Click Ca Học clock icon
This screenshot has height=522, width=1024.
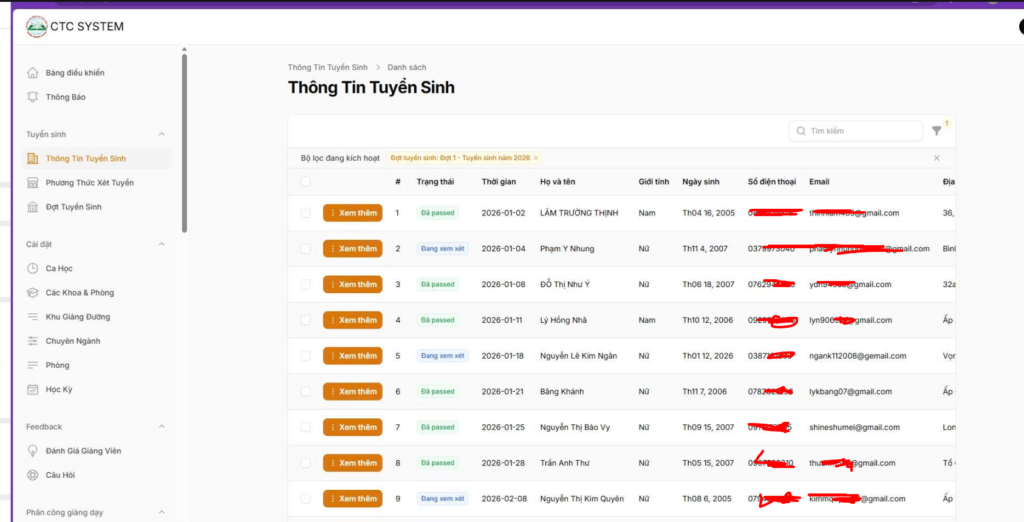33,269
